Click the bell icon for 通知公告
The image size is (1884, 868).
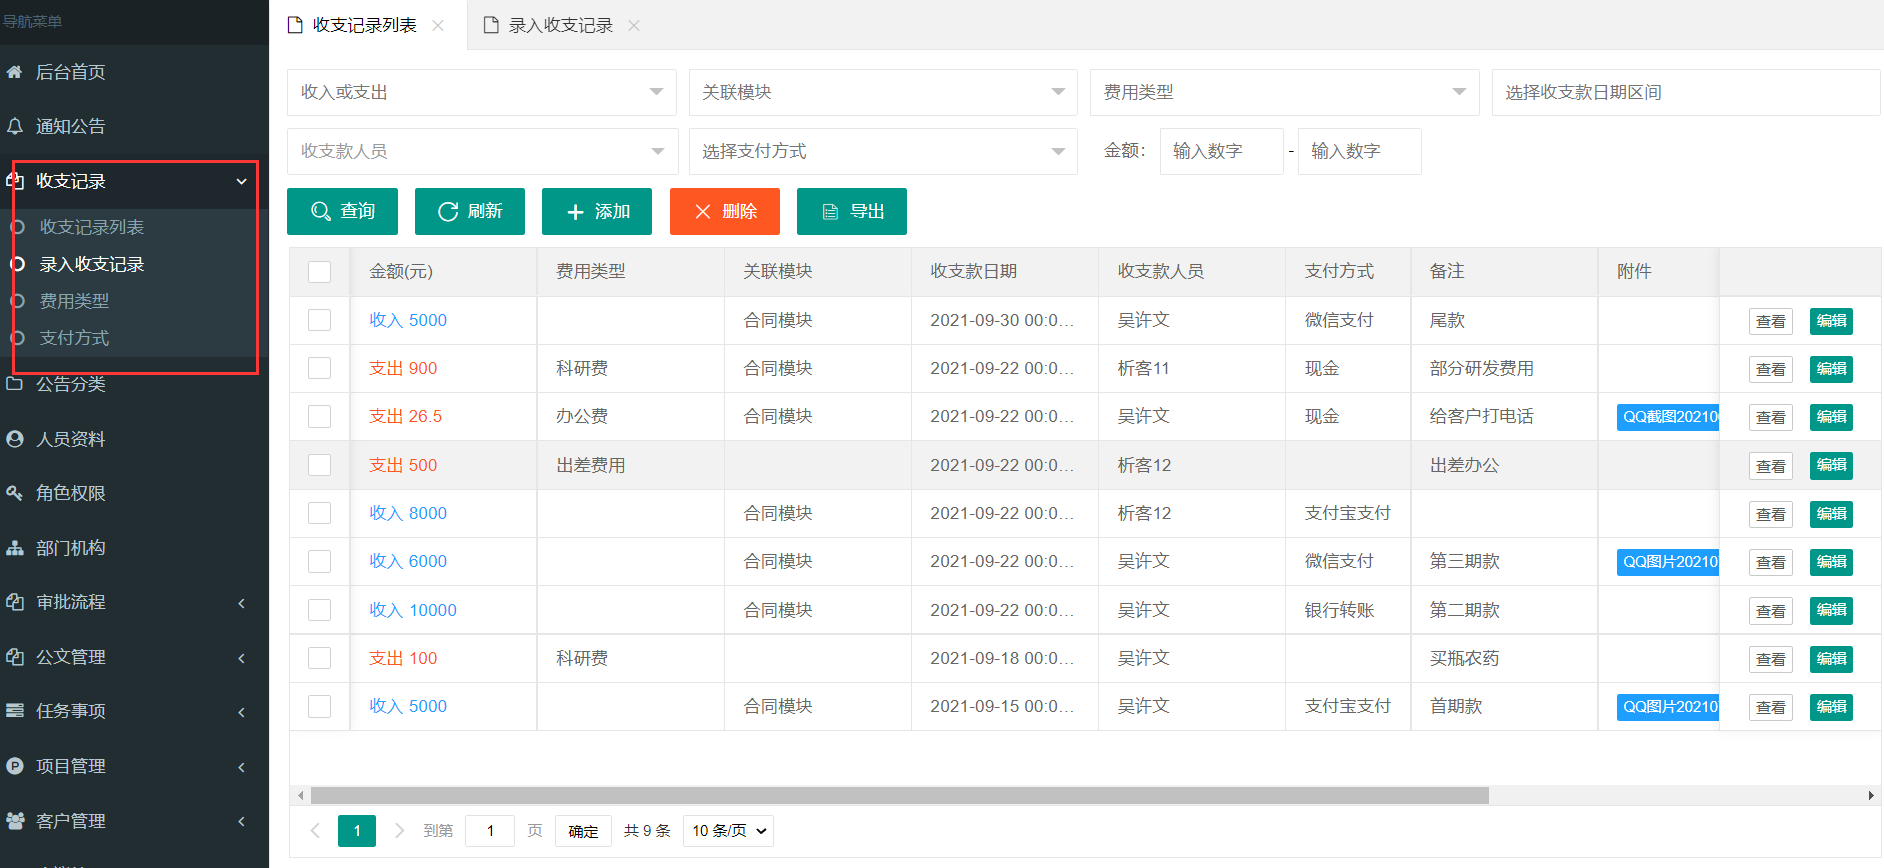(x=14, y=126)
